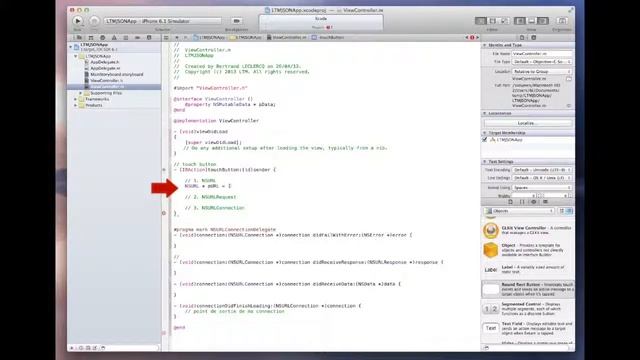Expand the Frameworks group

pyautogui.click(x=76, y=99)
